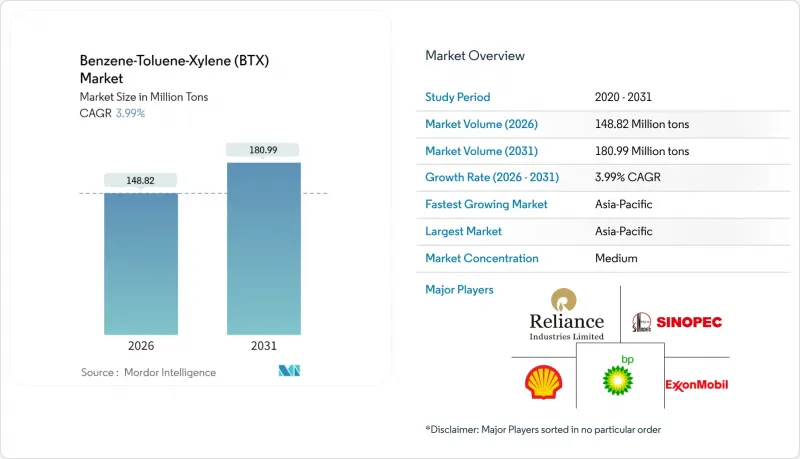Click the Mordor Intelligence logo icon
The image size is (800, 459).
point(289,372)
